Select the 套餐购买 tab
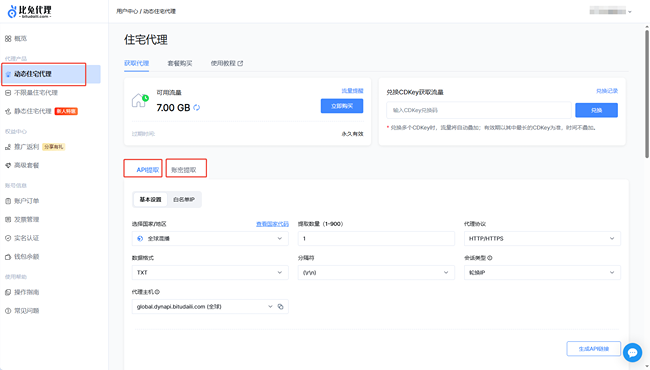 pyautogui.click(x=180, y=63)
